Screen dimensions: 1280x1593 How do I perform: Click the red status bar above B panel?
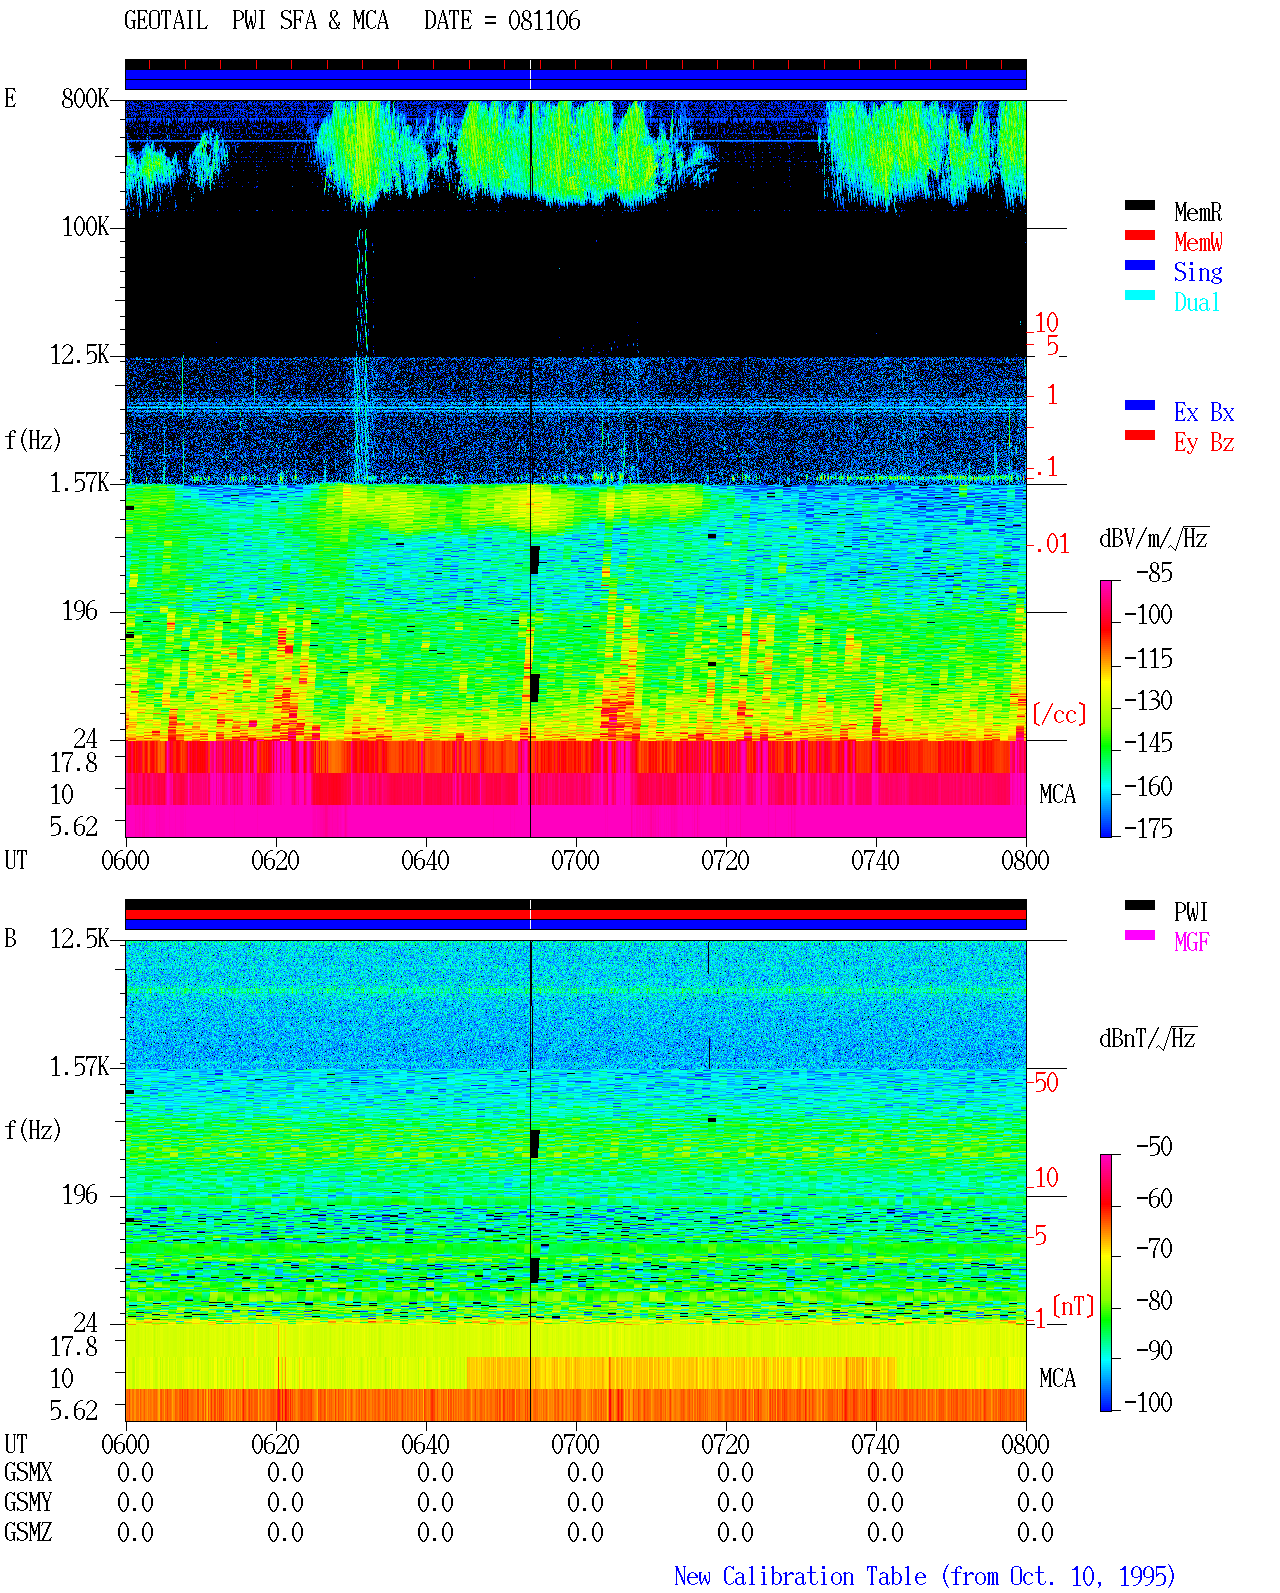click(x=576, y=914)
